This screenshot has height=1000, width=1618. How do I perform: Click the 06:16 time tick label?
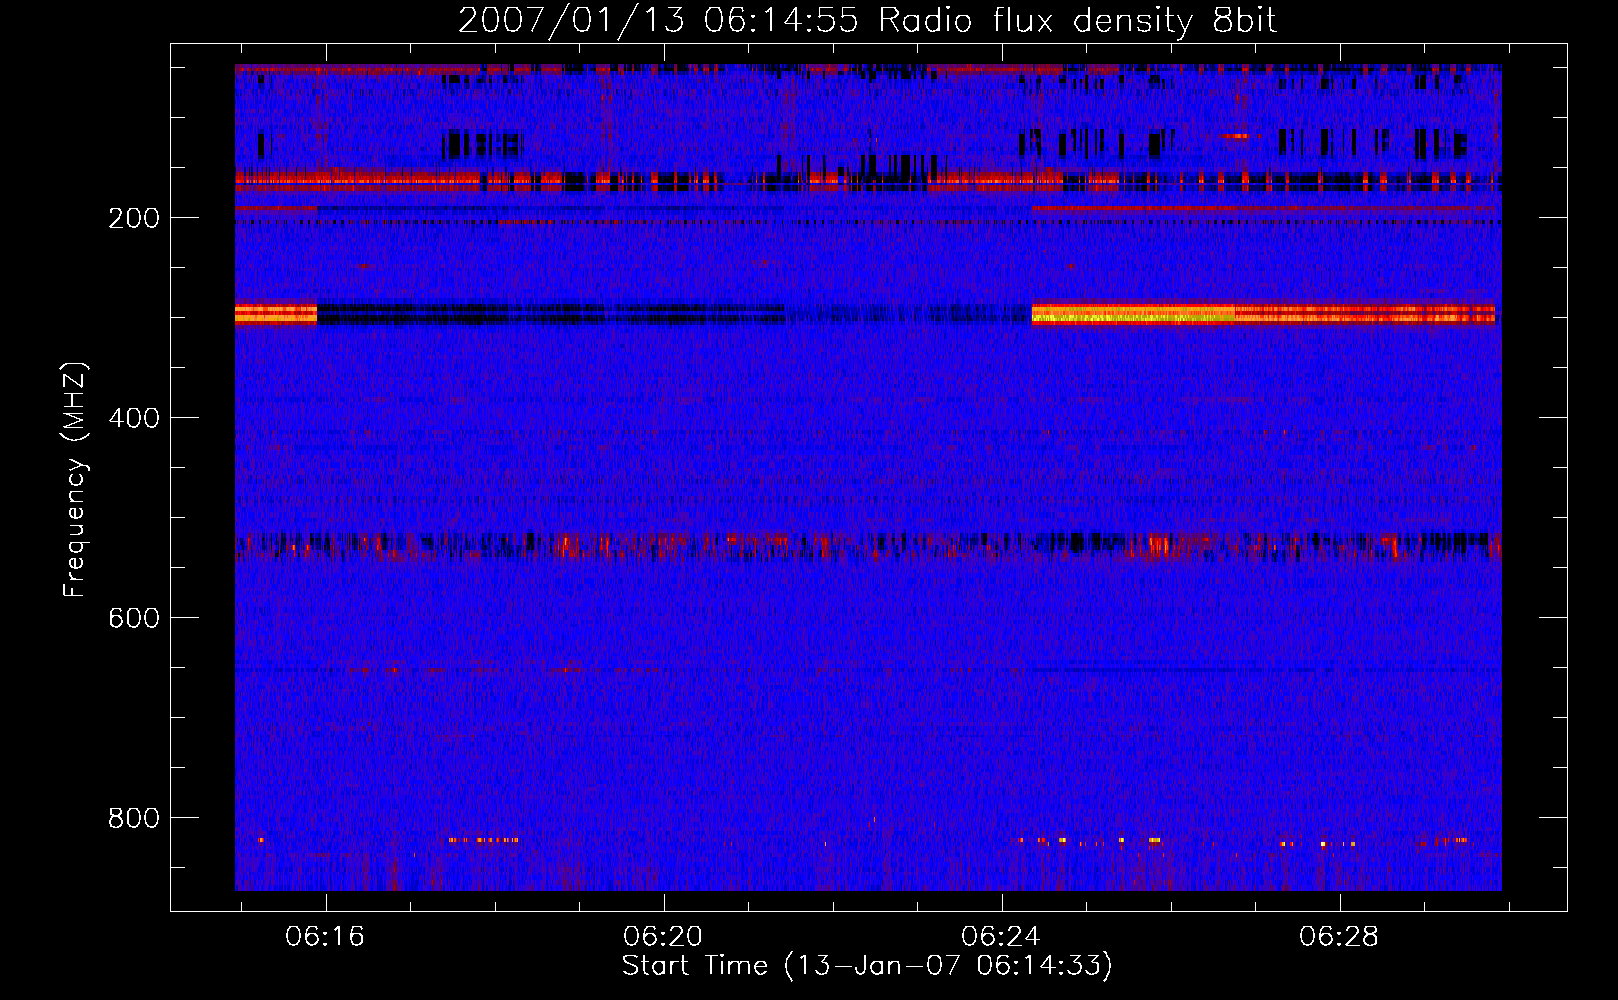(x=325, y=937)
